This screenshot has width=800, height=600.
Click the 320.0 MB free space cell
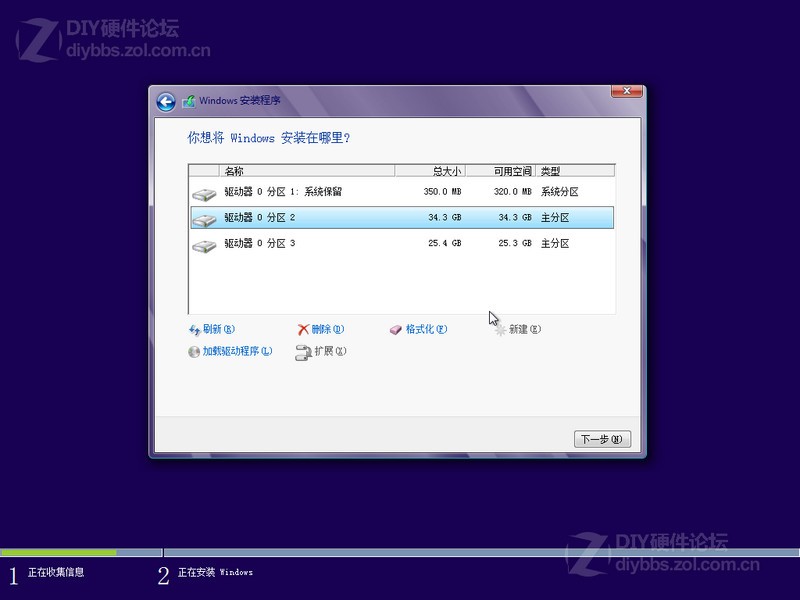[512, 192]
